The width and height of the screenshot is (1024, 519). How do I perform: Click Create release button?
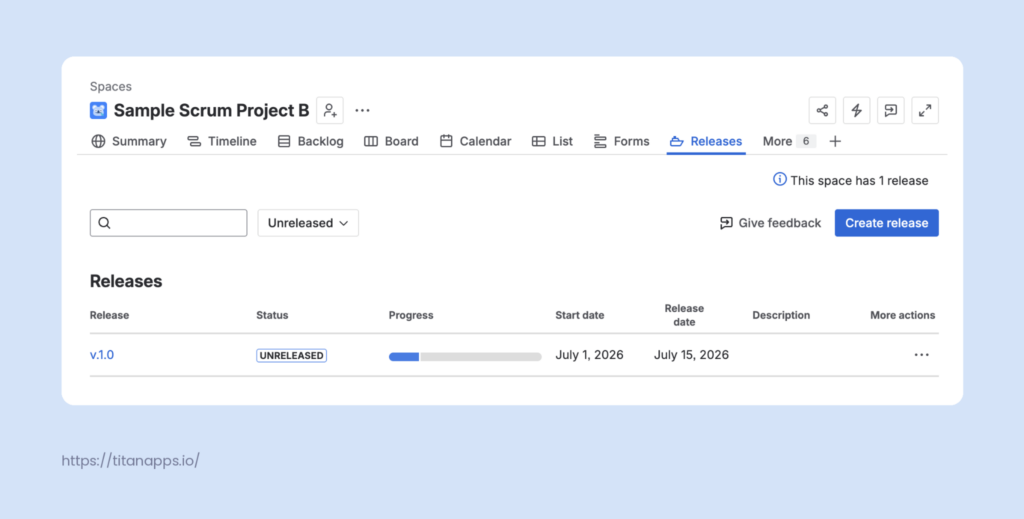(886, 223)
